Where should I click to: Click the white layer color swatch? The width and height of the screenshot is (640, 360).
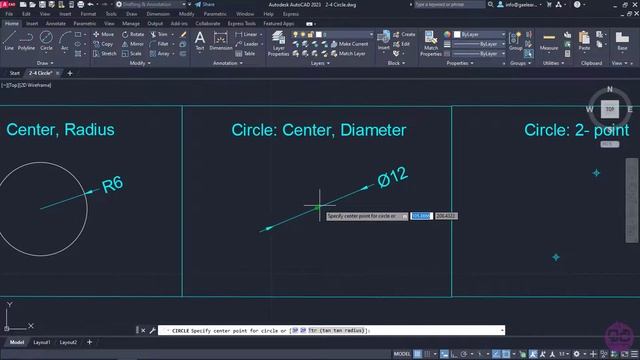pyautogui.click(x=319, y=34)
